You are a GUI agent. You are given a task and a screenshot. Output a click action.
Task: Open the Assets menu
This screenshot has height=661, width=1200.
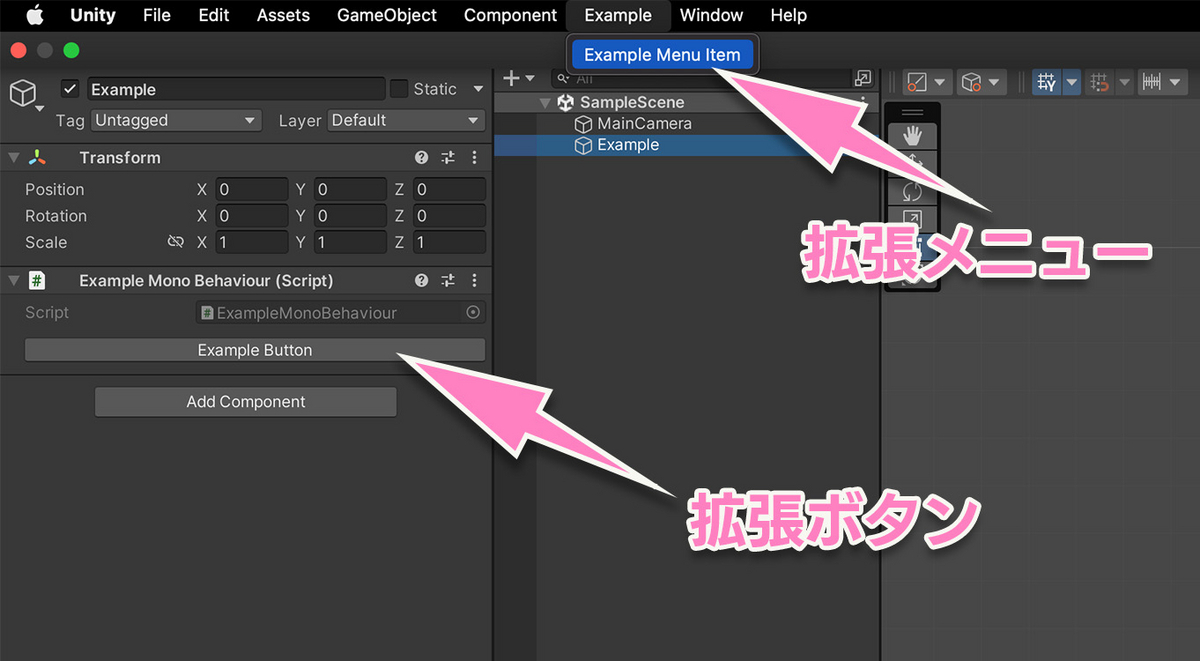[x=283, y=15]
